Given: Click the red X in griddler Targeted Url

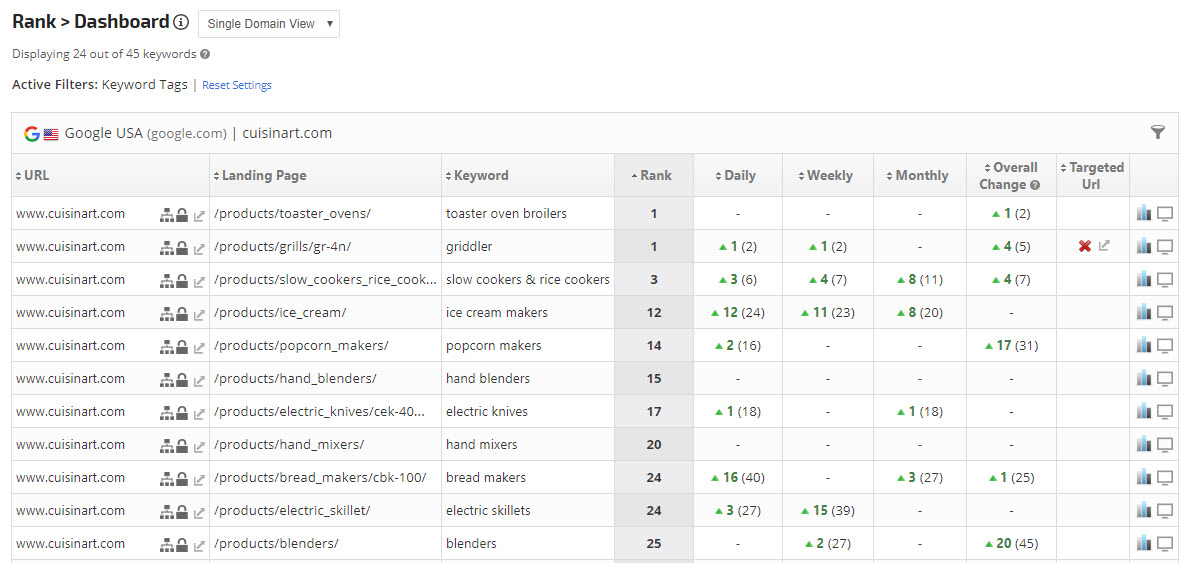Looking at the screenshot, I should (1084, 246).
